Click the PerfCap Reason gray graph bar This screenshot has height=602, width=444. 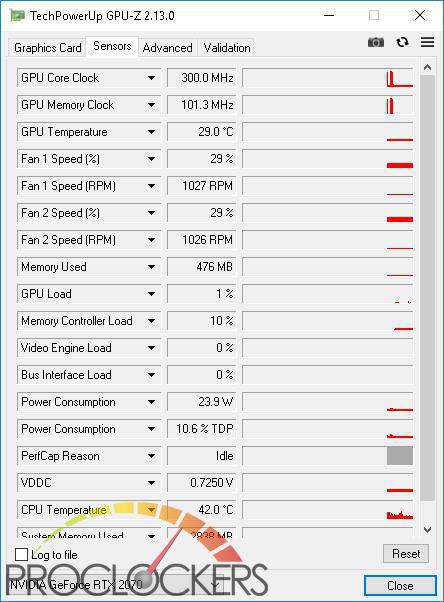point(400,456)
